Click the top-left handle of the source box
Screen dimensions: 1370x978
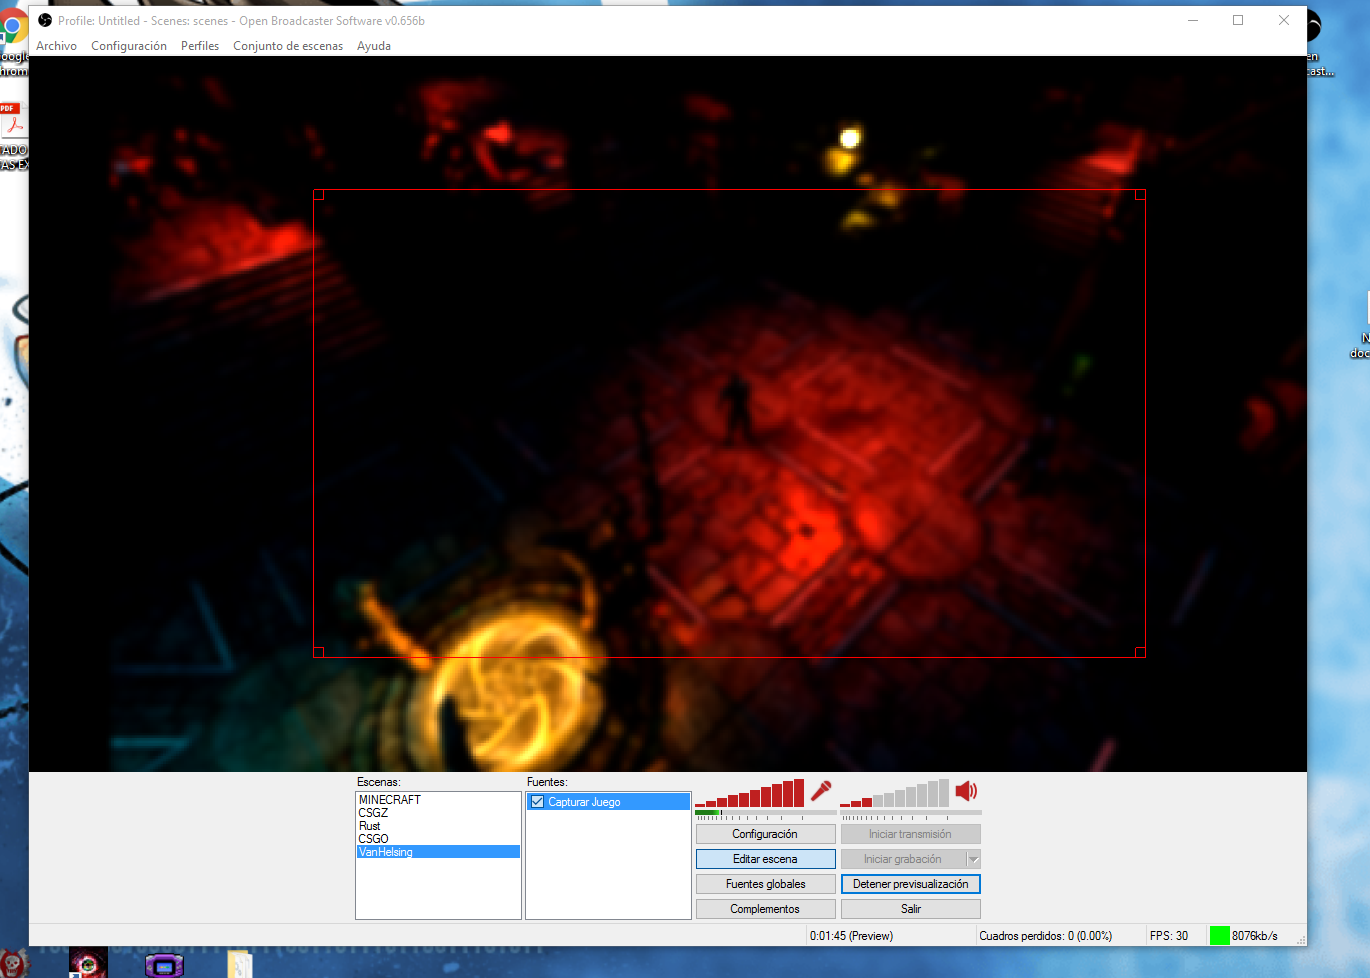click(319, 195)
